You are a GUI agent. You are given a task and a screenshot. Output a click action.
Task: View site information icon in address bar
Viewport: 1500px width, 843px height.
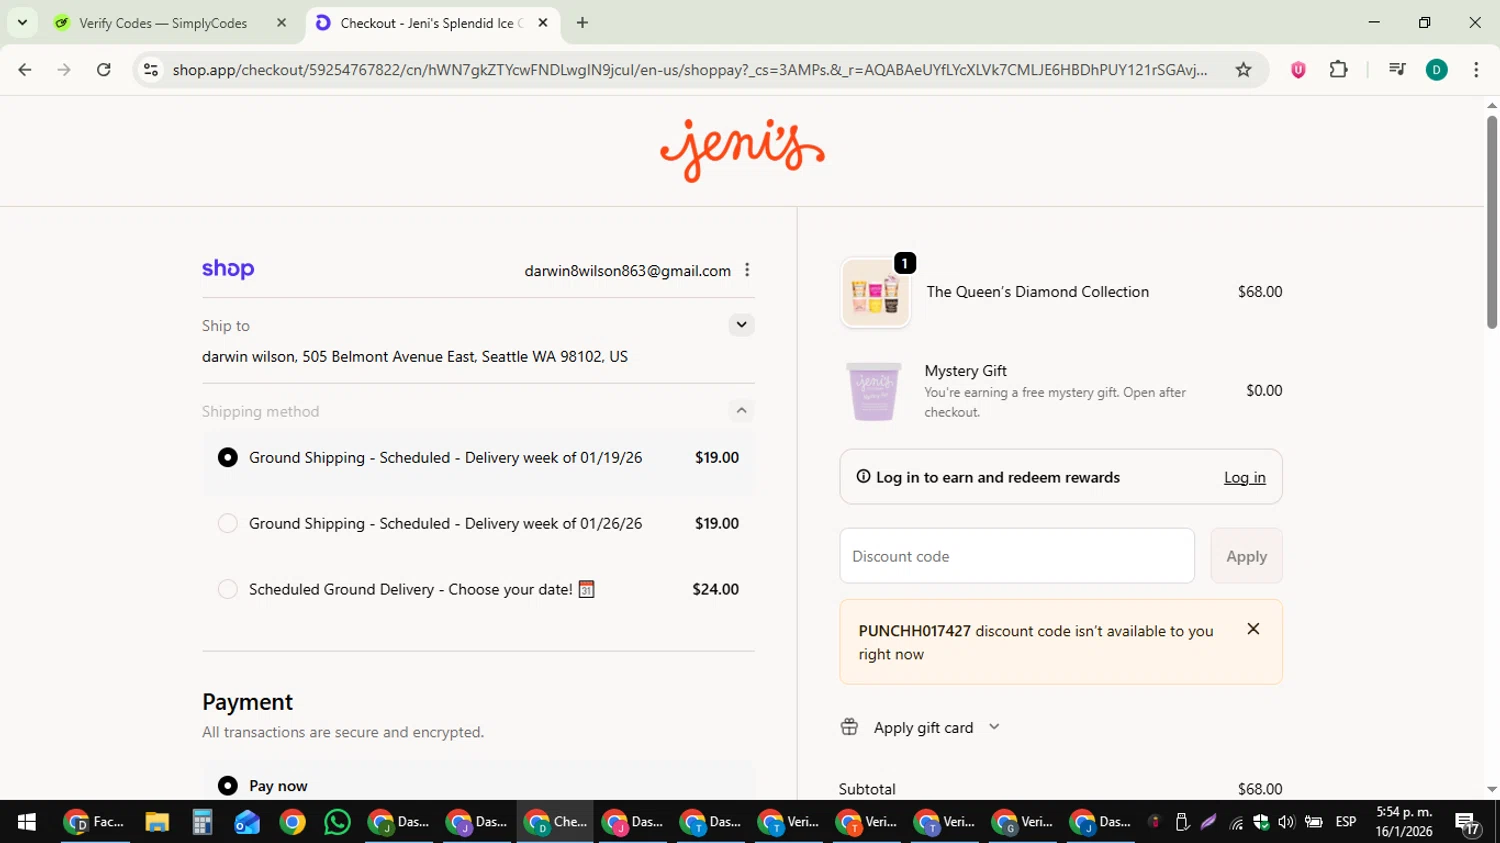point(151,69)
